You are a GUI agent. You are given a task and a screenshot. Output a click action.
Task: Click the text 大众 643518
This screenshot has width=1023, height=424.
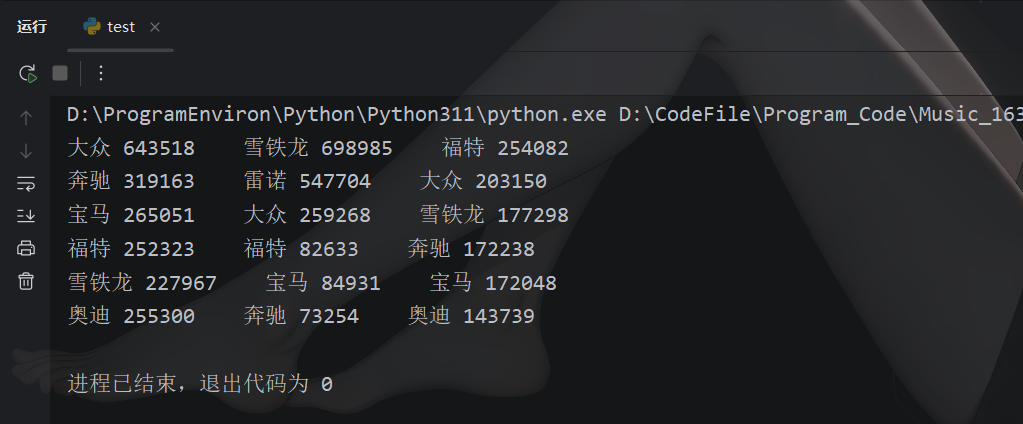point(131,148)
